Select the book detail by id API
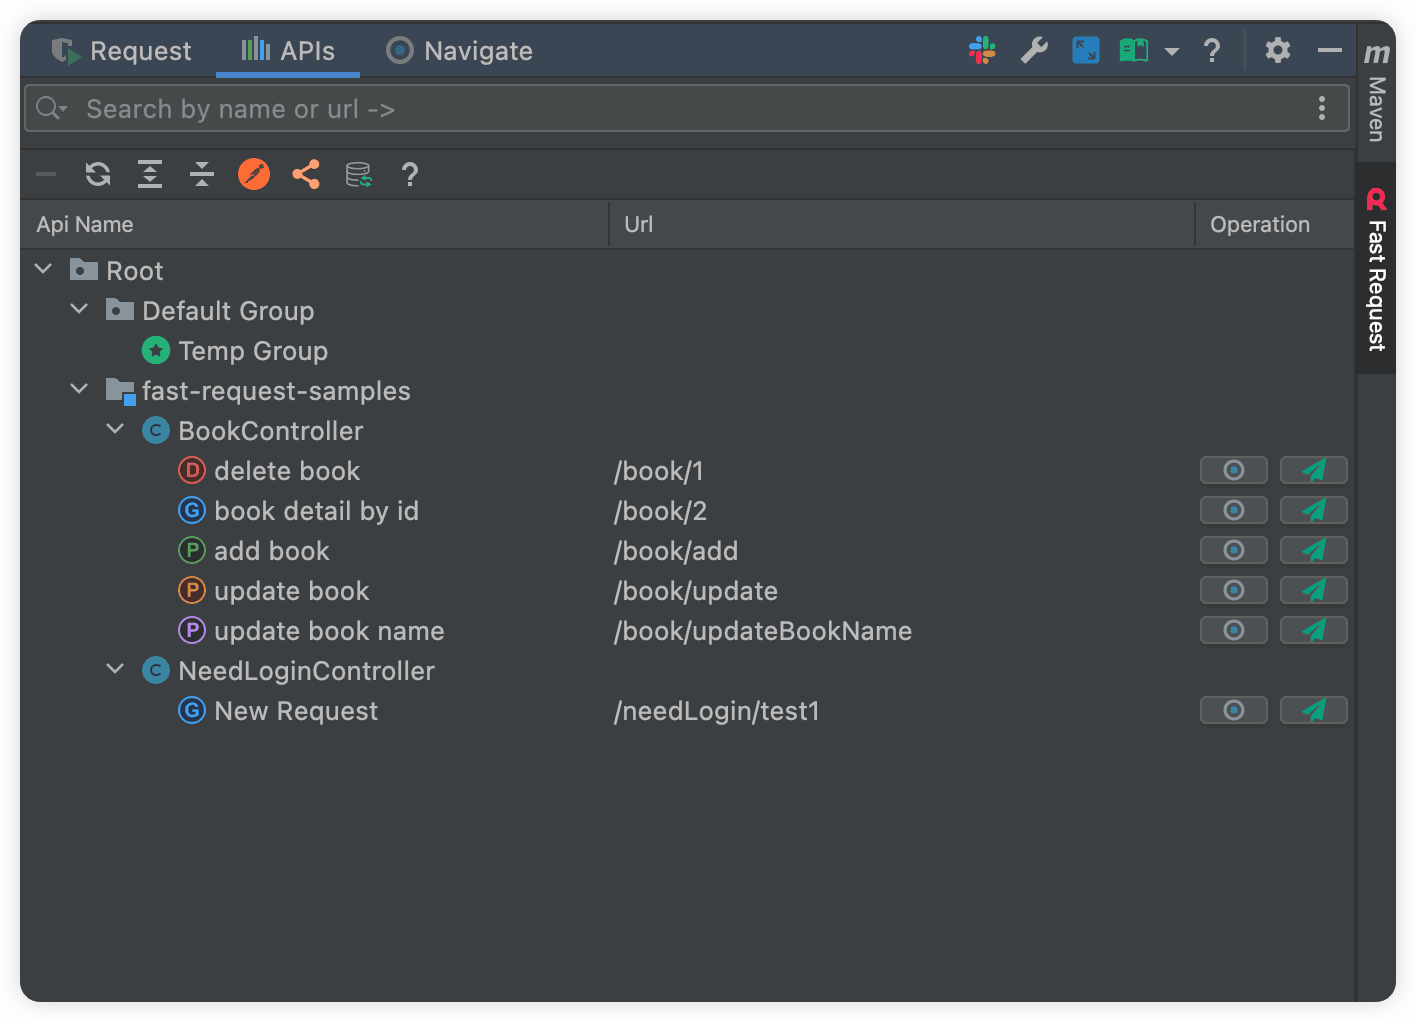 point(298,510)
